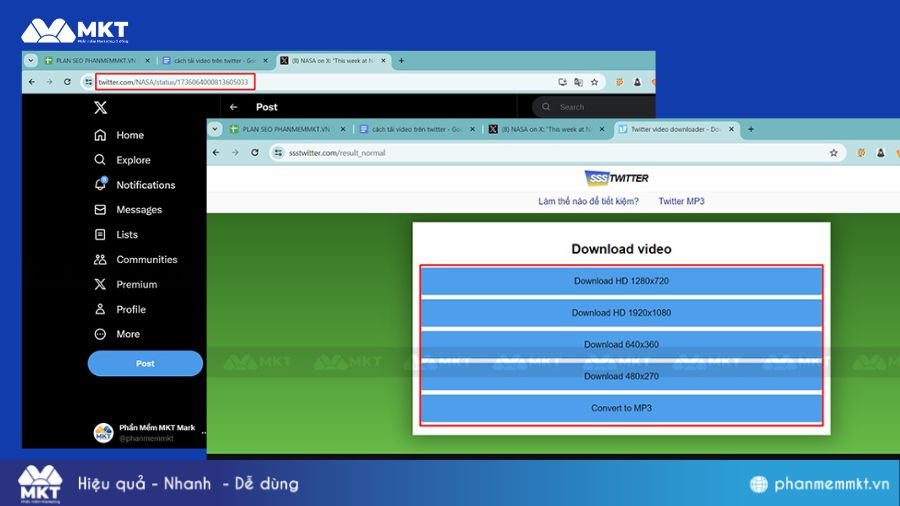Open Communities in the Twitter sidebar
The width and height of the screenshot is (900, 506).
pyautogui.click(x=135, y=259)
